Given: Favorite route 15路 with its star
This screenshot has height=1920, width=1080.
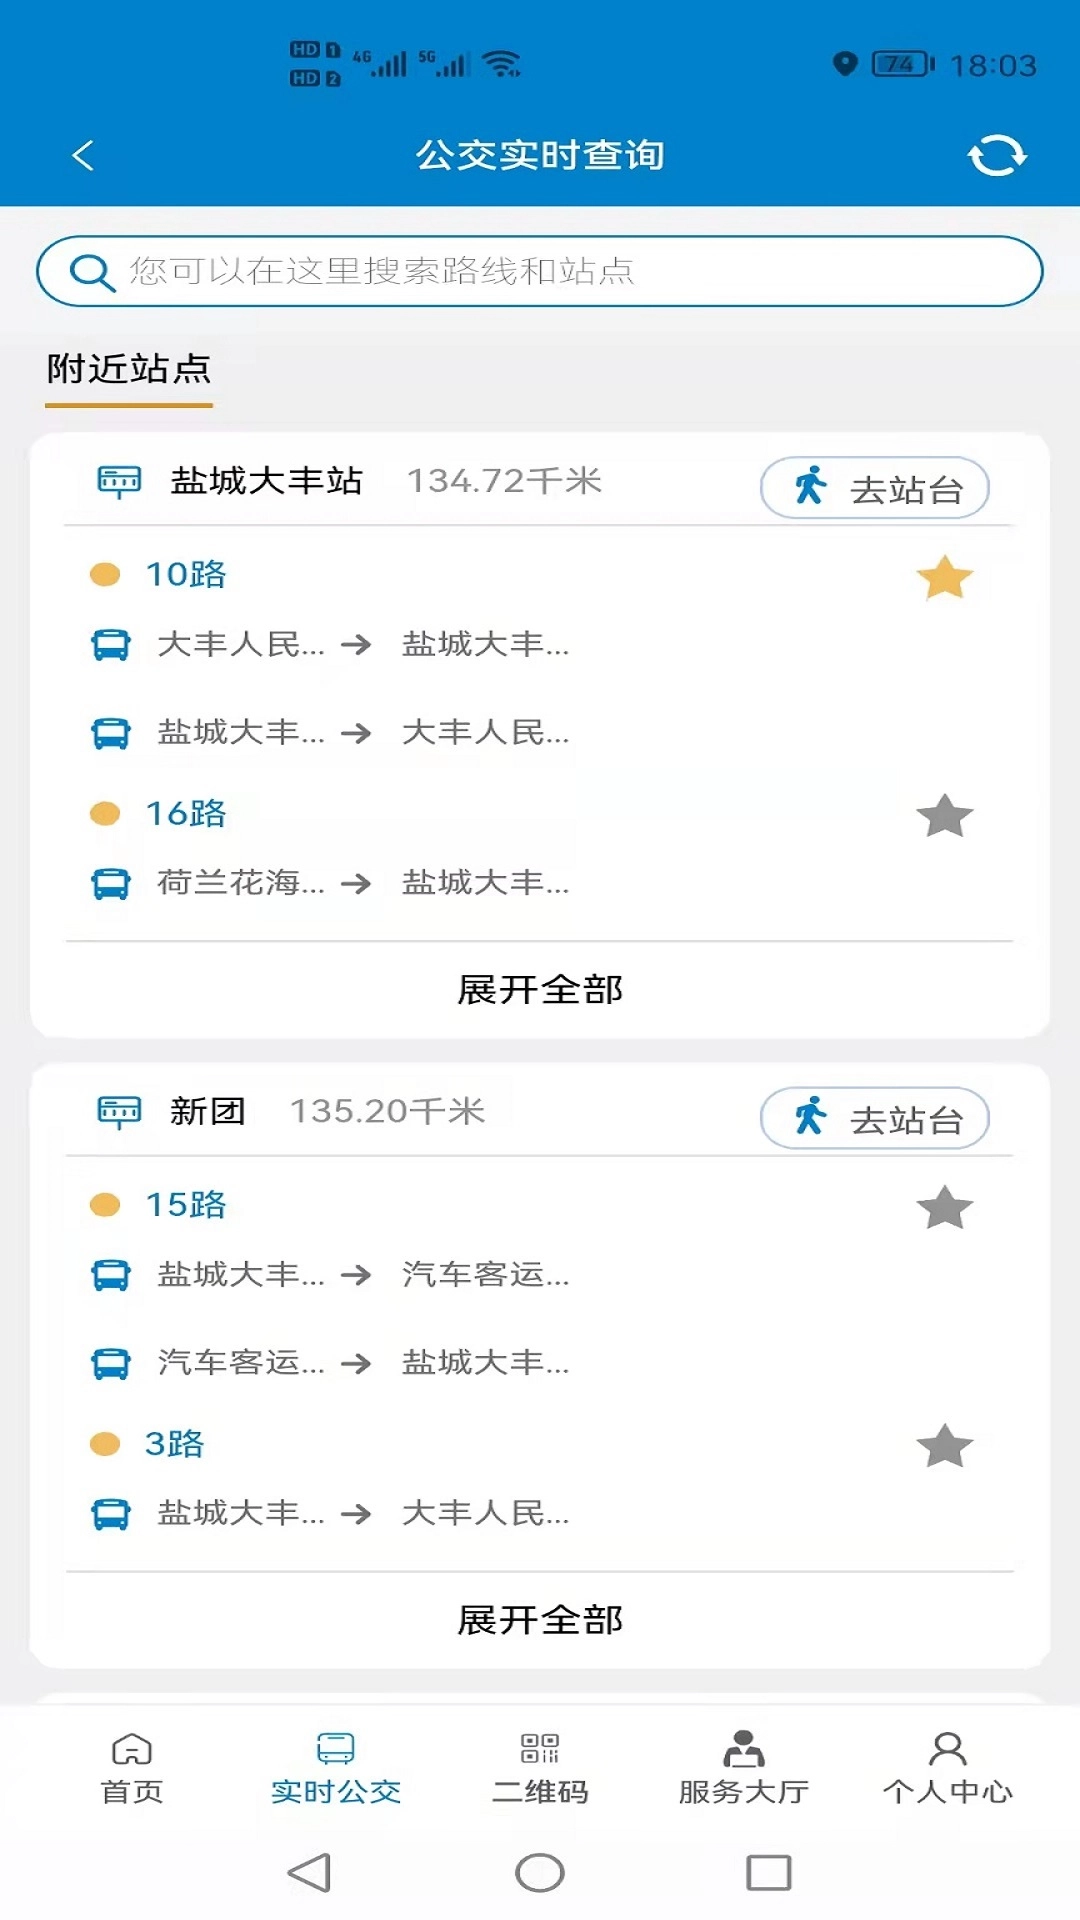Looking at the screenshot, I should [944, 1208].
